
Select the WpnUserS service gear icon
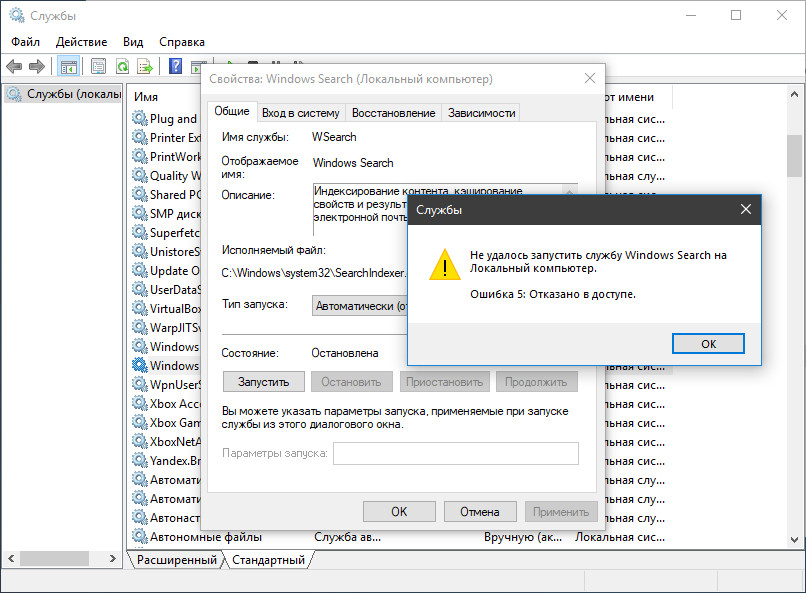point(140,385)
